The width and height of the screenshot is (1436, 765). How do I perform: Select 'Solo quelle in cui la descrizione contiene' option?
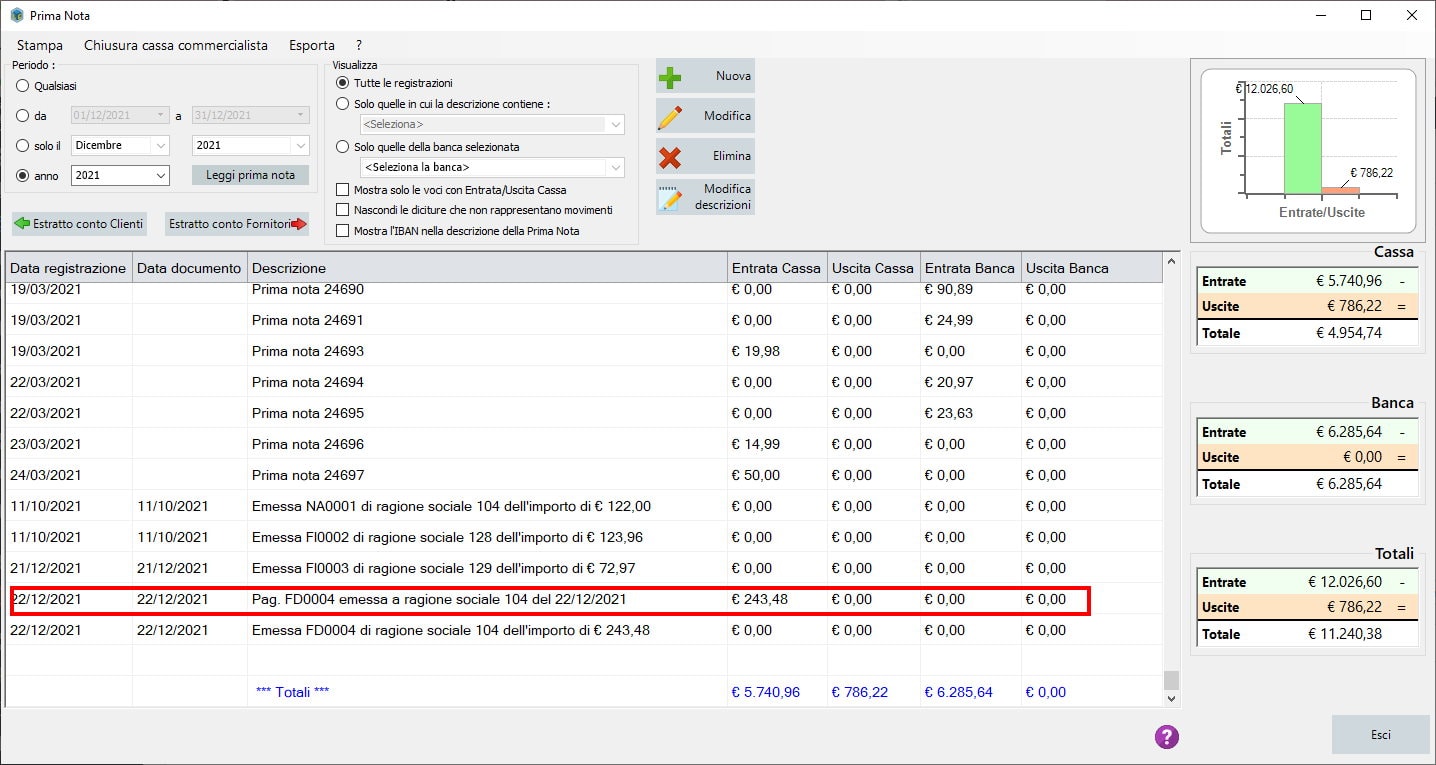click(x=343, y=104)
